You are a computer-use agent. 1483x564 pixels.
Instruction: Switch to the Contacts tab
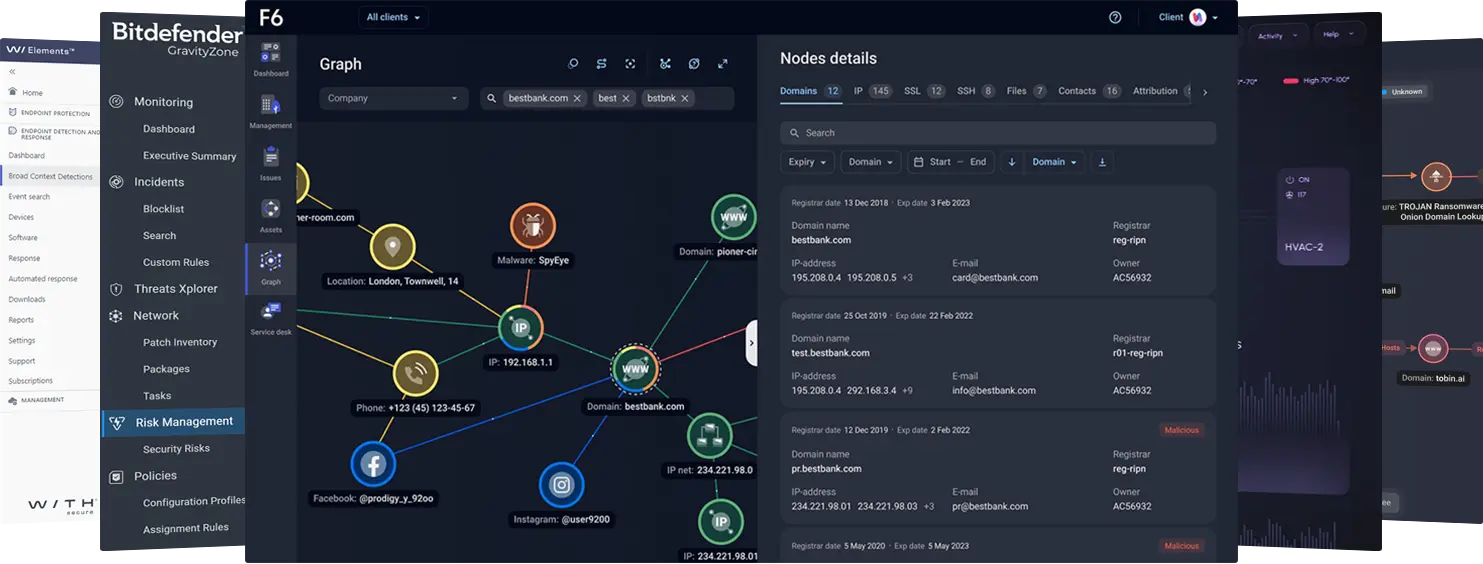[1077, 91]
